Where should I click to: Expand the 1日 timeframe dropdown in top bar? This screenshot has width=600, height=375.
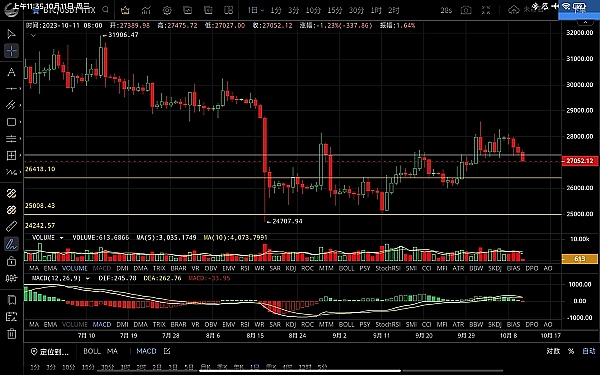pos(255,10)
